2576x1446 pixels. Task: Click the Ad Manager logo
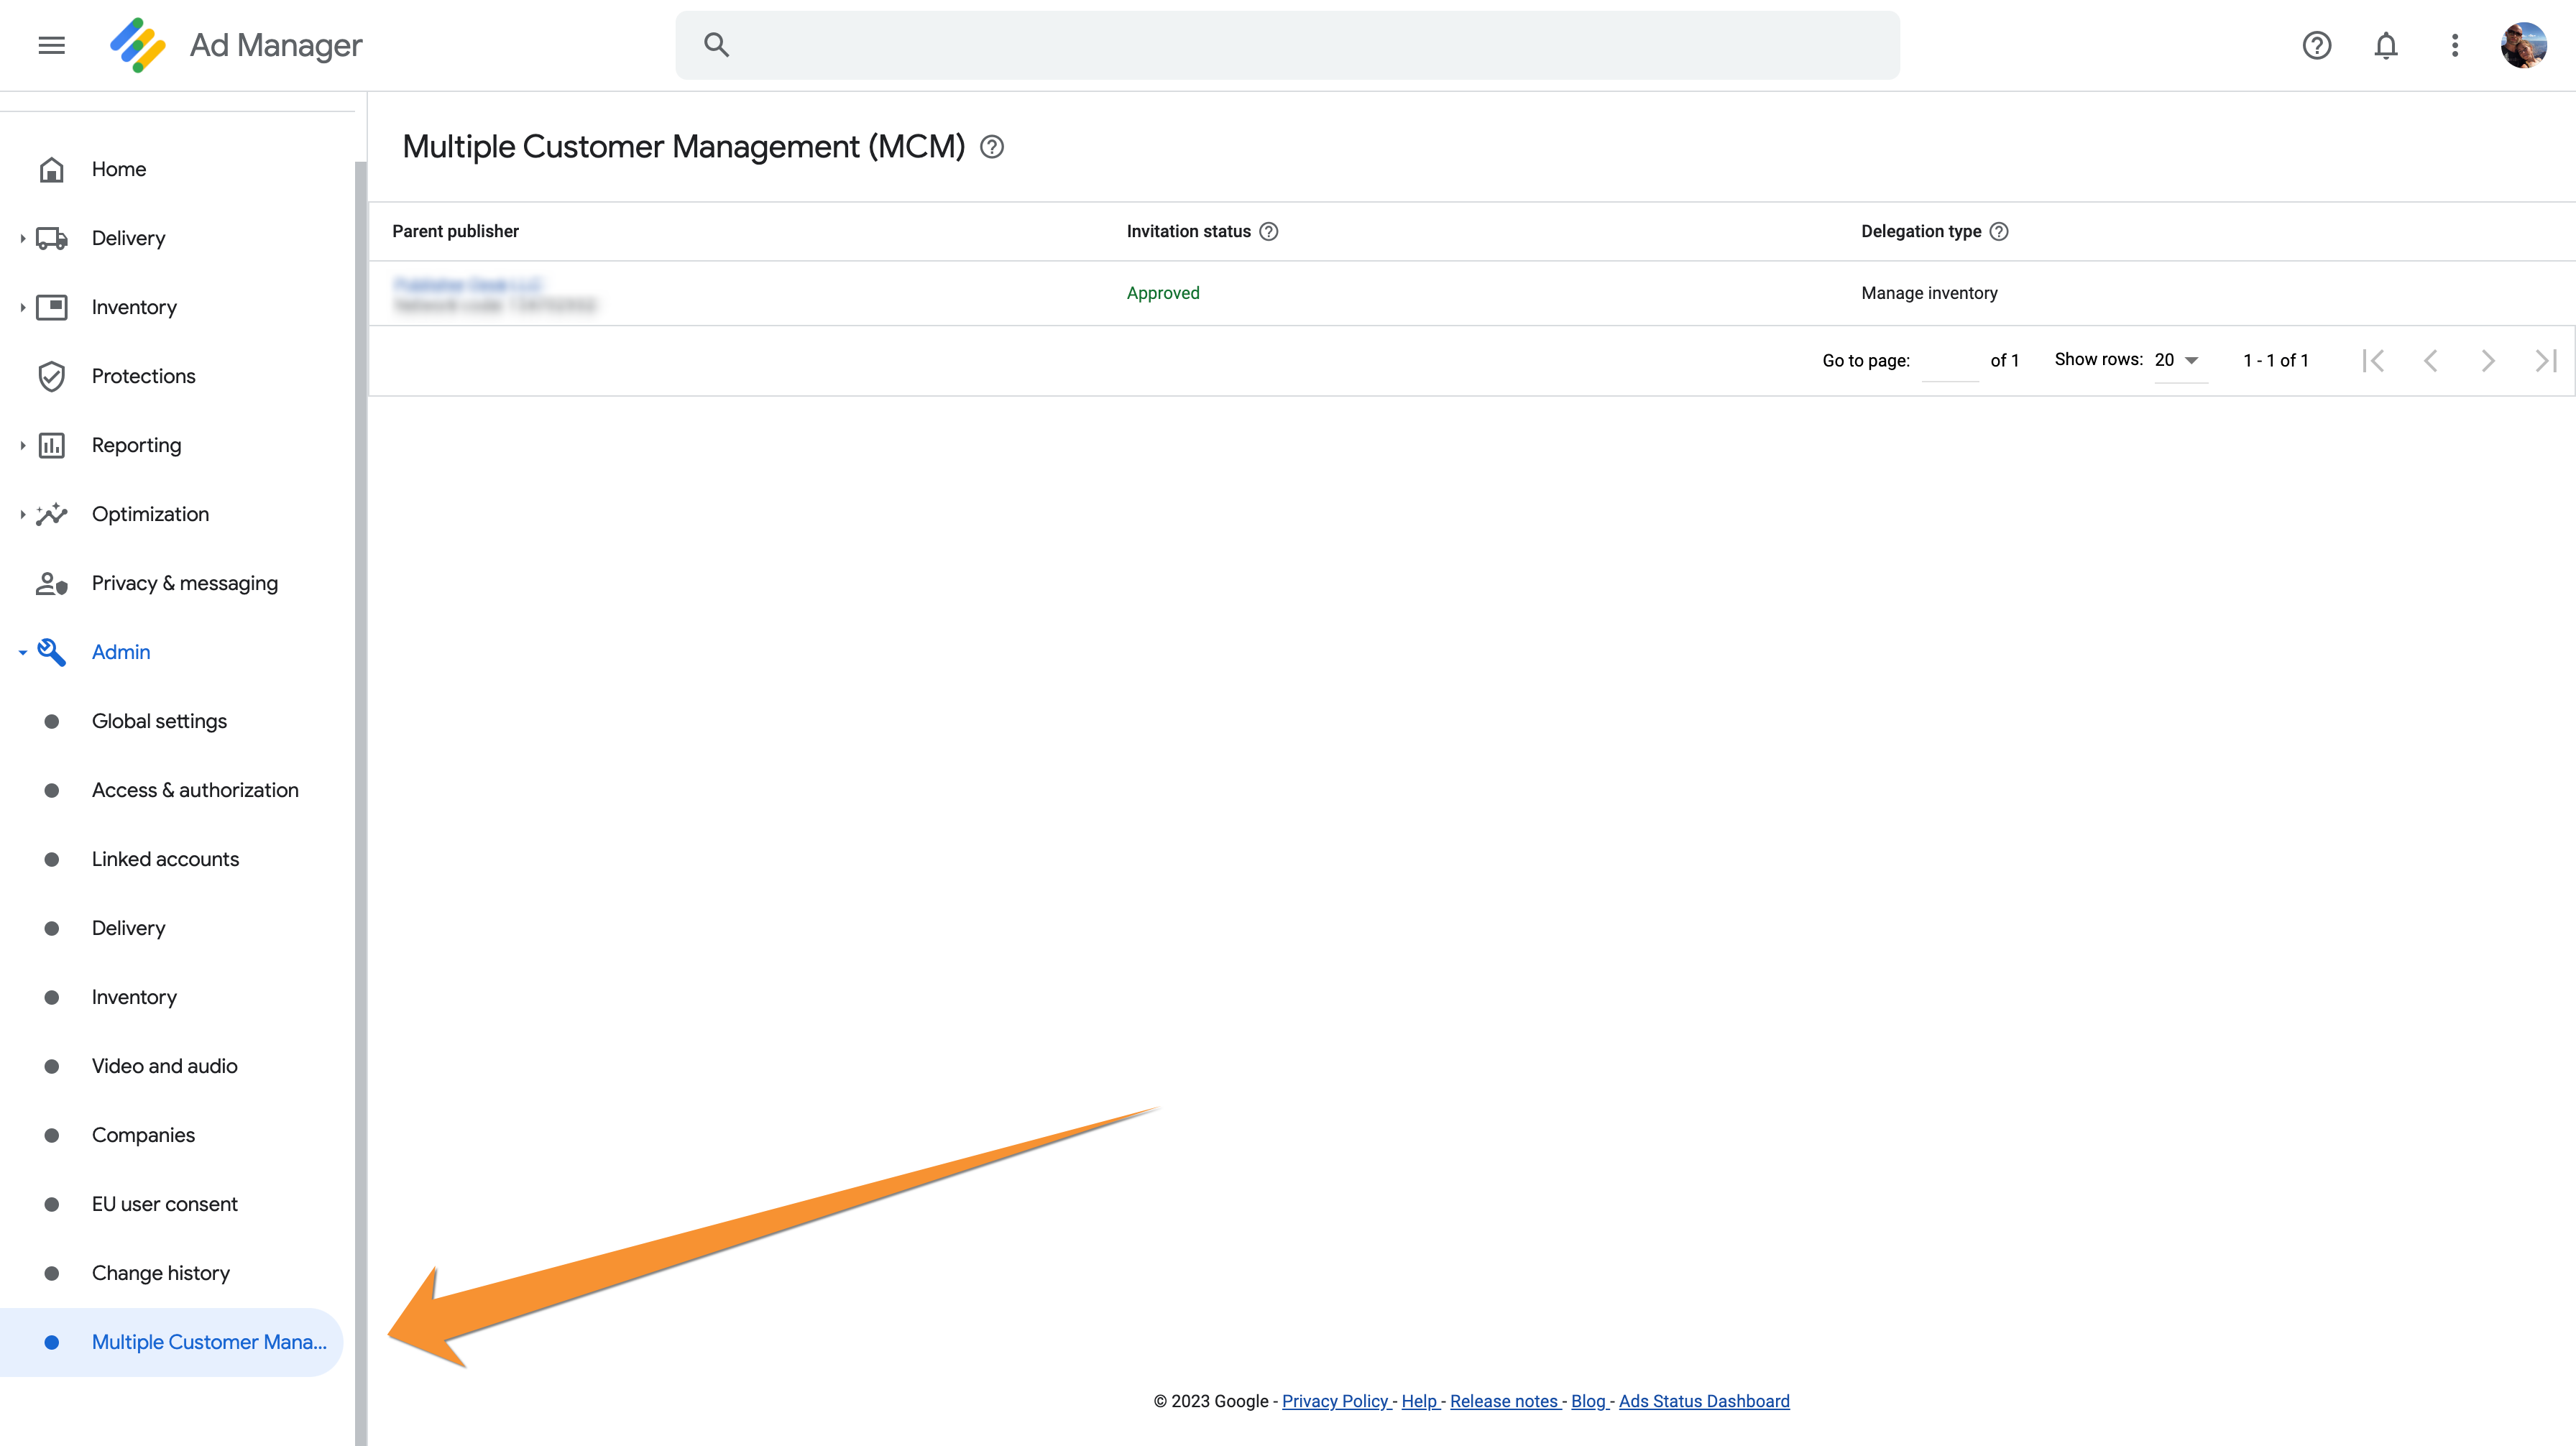[x=137, y=45]
